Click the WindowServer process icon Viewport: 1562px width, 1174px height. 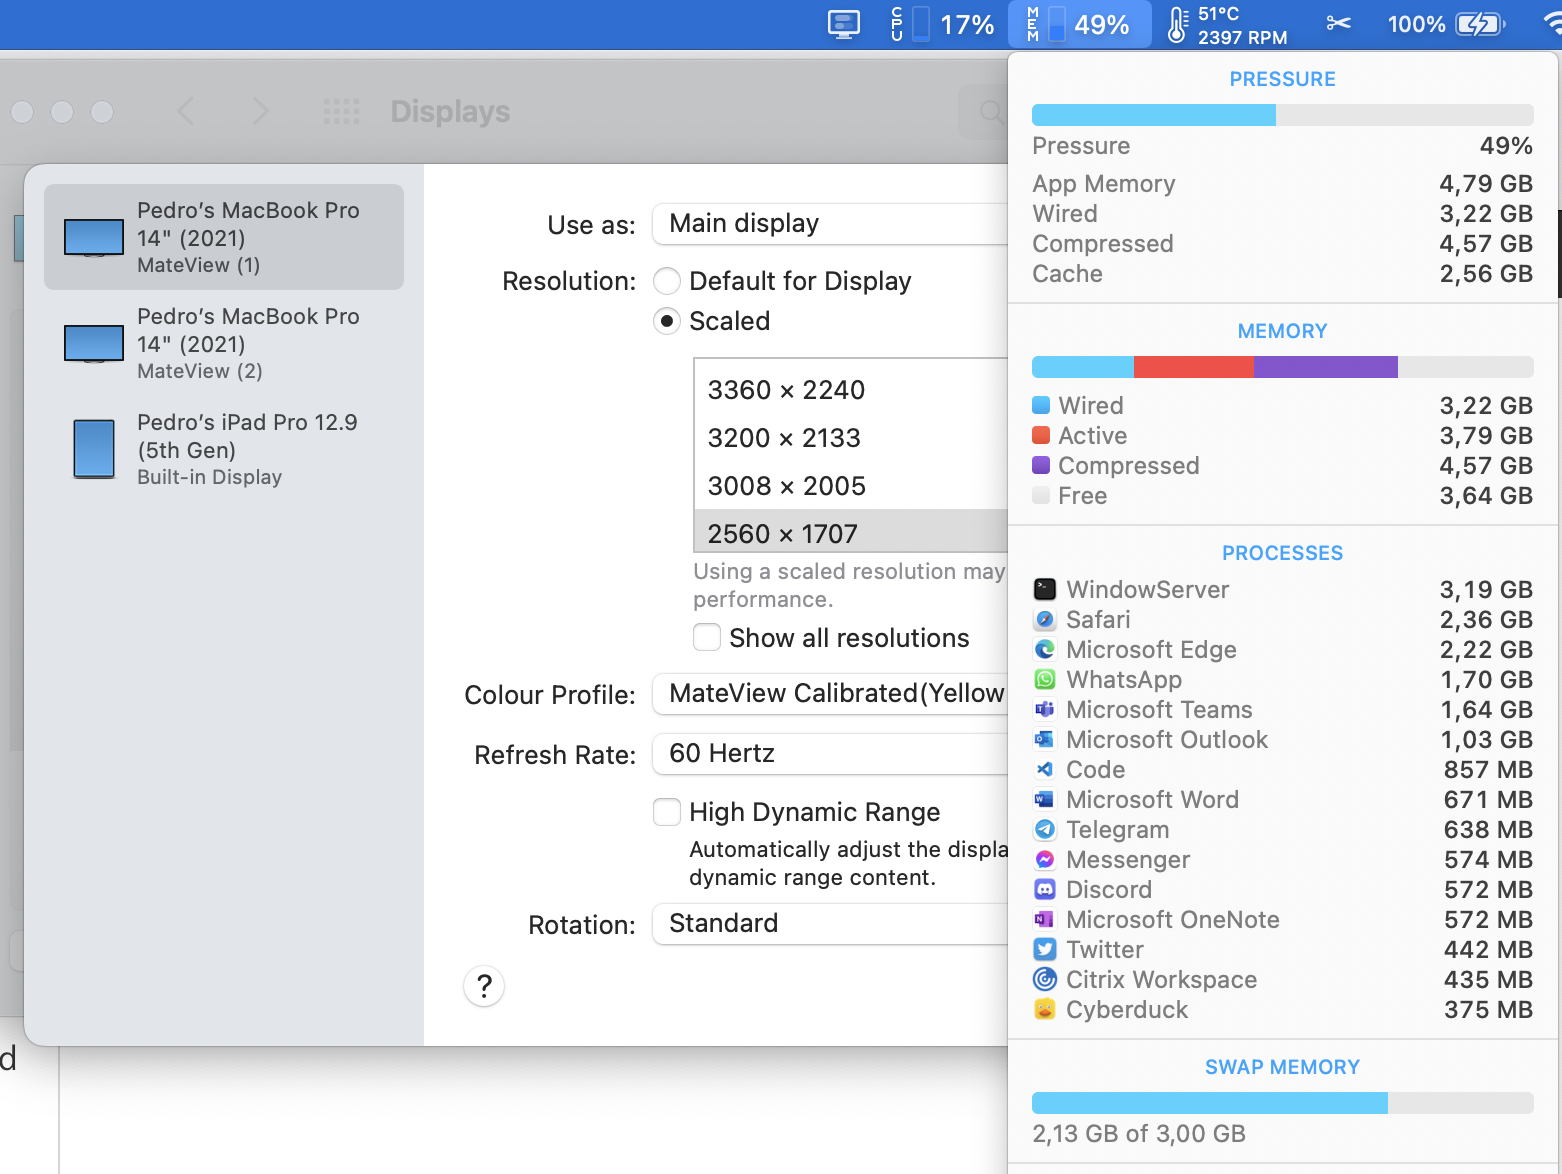(1045, 589)
